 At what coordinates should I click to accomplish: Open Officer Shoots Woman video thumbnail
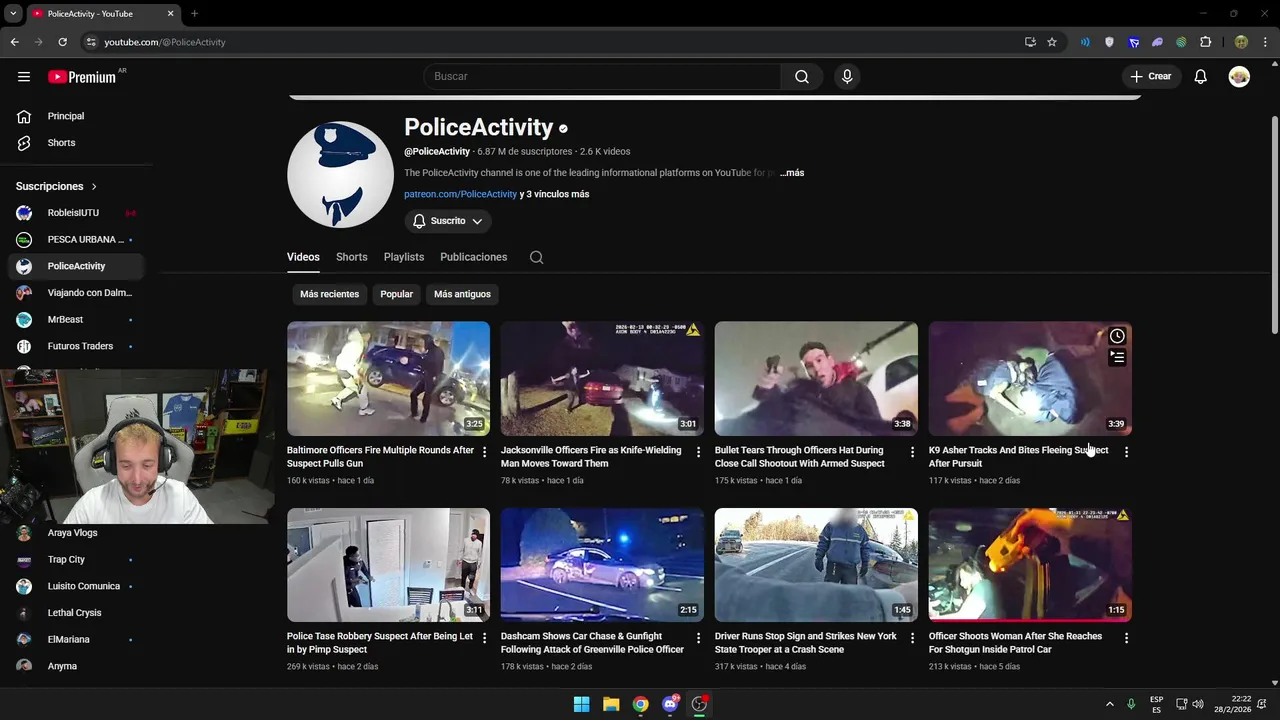click(x=1030, y=565)
